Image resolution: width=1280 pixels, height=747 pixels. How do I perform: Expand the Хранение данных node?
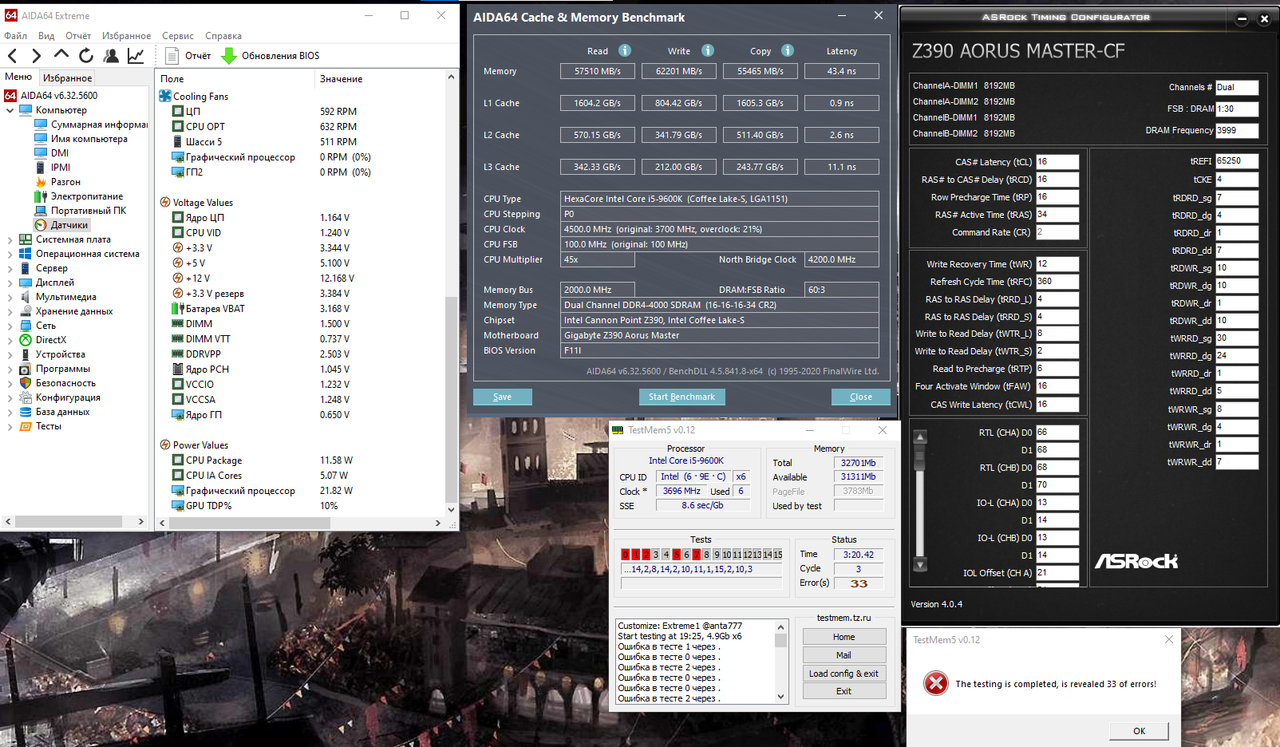coord(10,311)
